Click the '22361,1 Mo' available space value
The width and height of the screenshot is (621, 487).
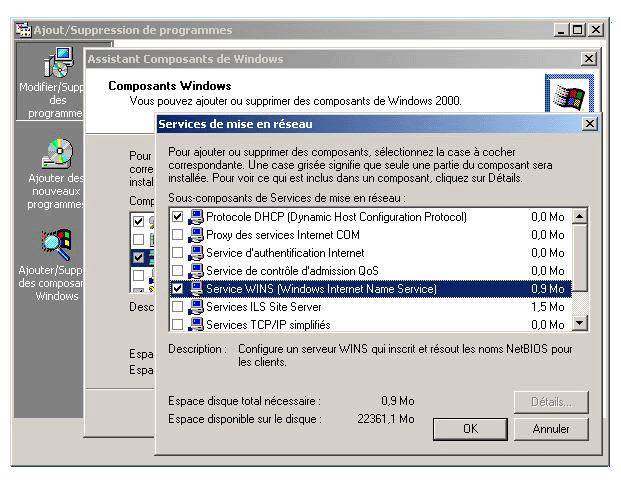386,419
